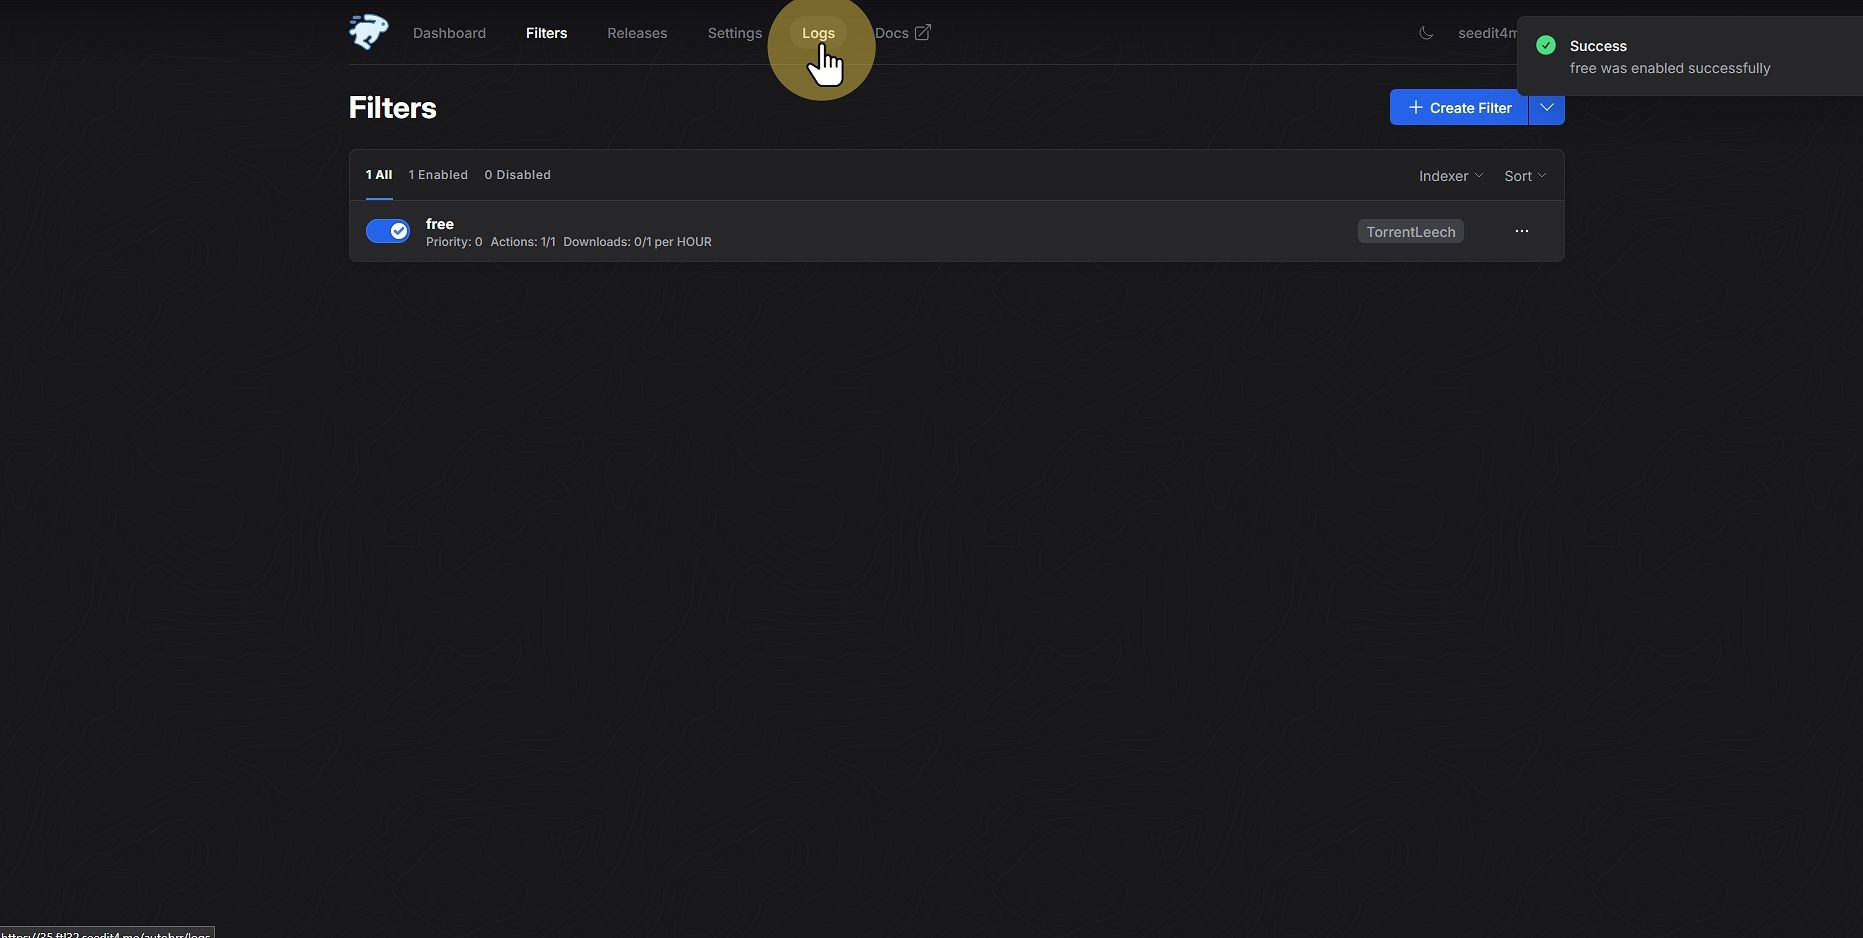The height and width of the screenshot is (938, 1863).
Task: Select the 1 Enabled tab
Action: pyautogui.click(x=438, y=175)
